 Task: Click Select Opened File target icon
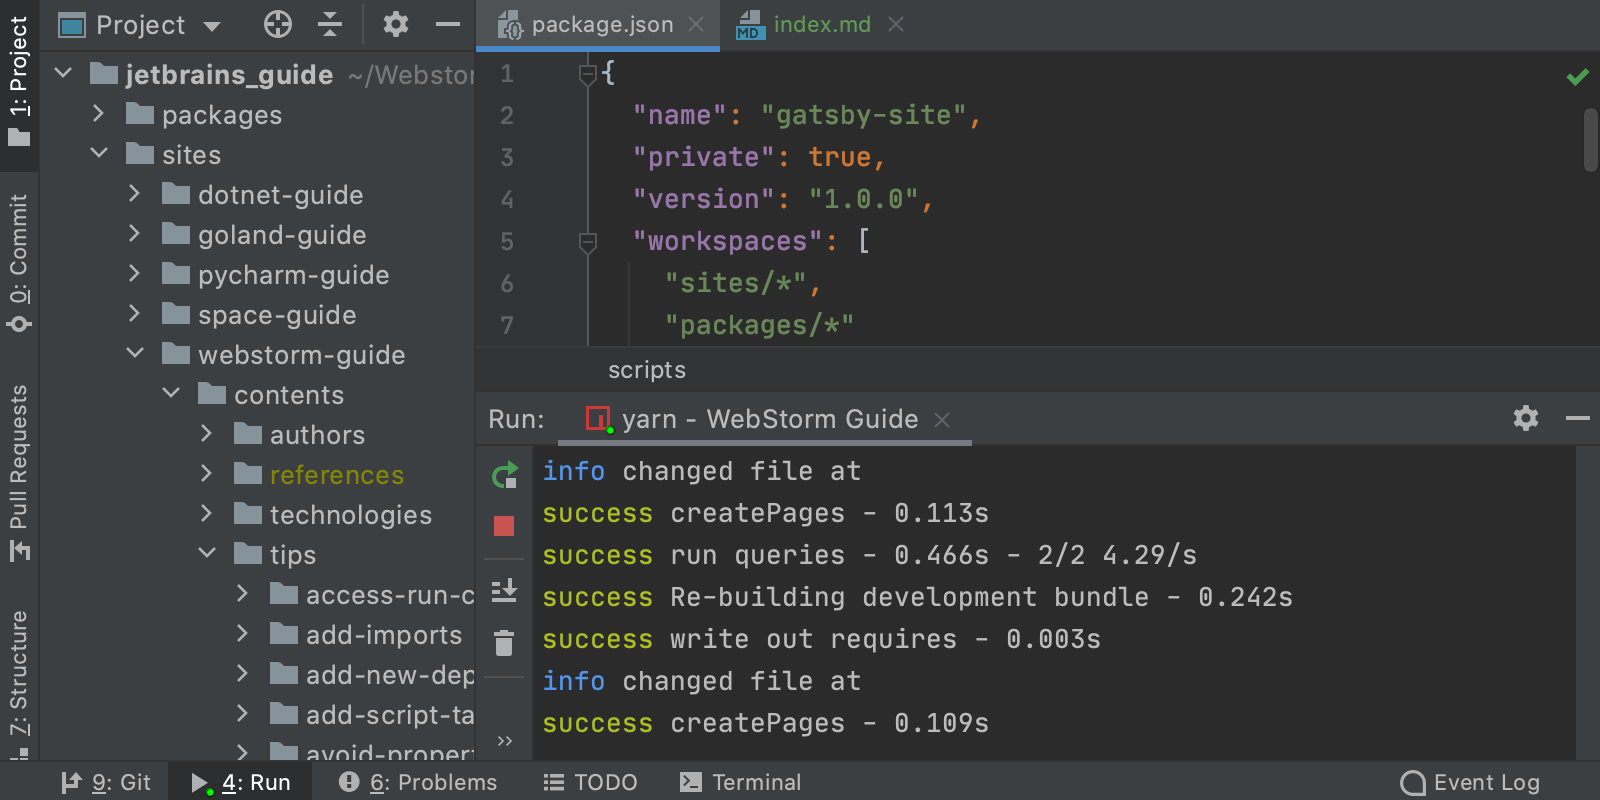pyautogui.click(x=278, y=25)
